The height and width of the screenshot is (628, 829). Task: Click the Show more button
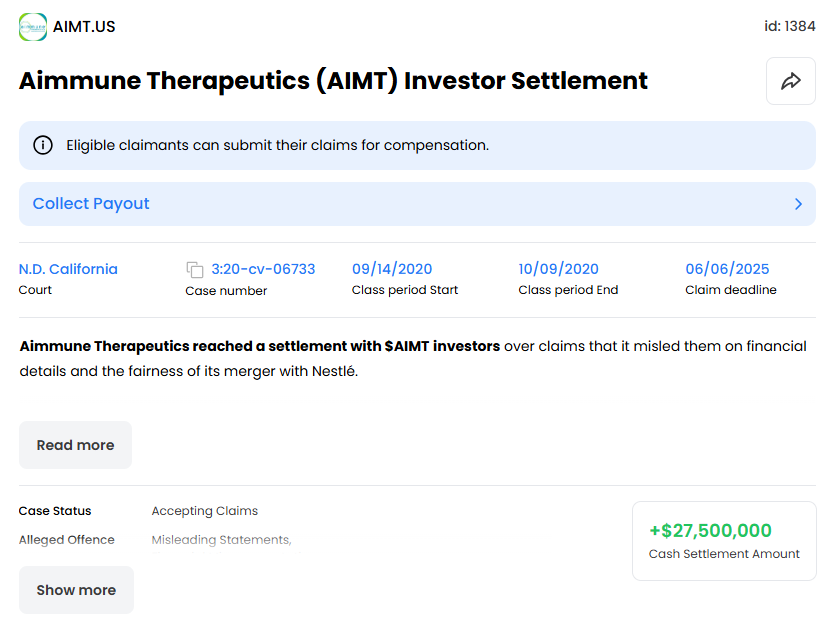76,590
